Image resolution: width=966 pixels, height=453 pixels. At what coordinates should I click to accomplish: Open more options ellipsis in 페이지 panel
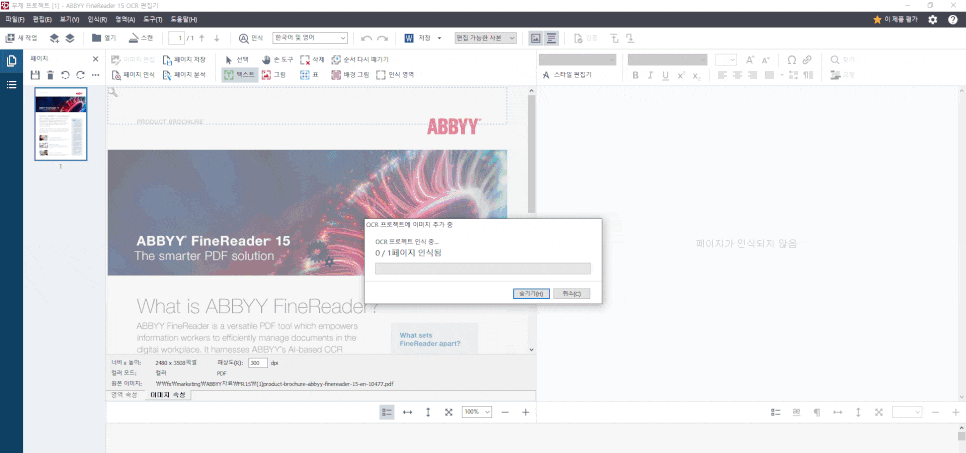click(x=95, y=75)
